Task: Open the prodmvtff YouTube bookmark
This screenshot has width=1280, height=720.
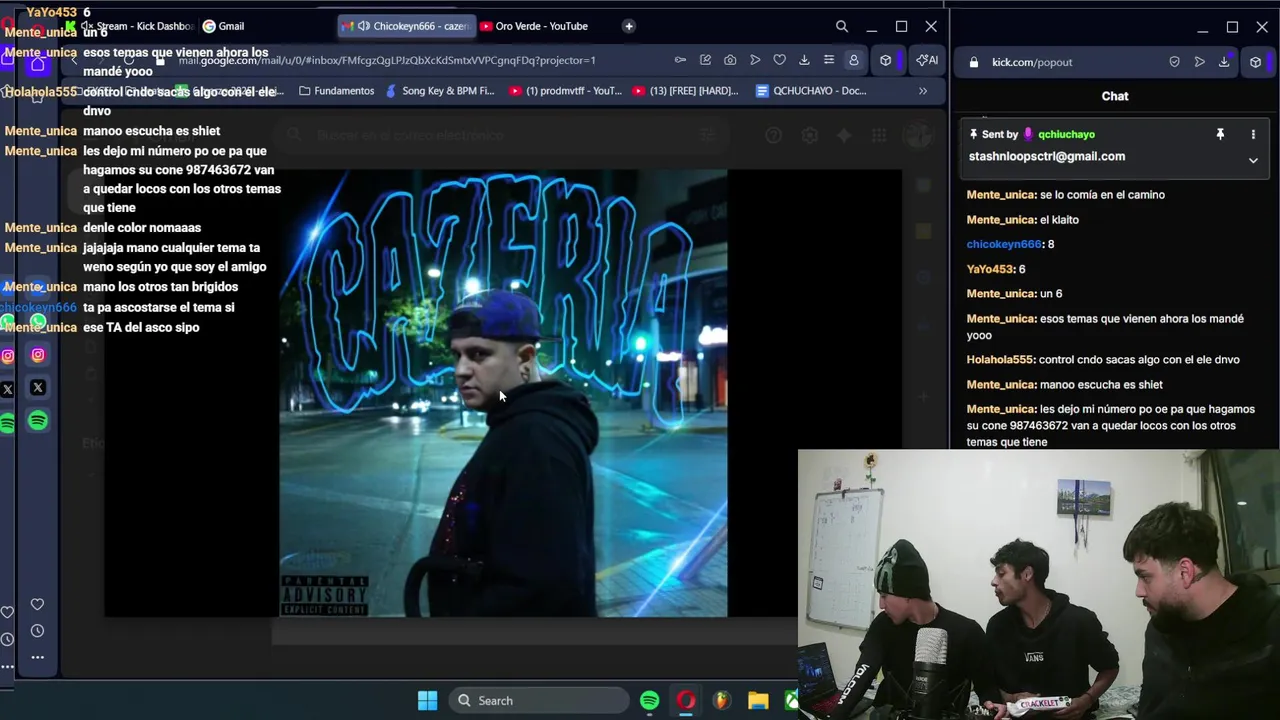Action: pos(566,91)
